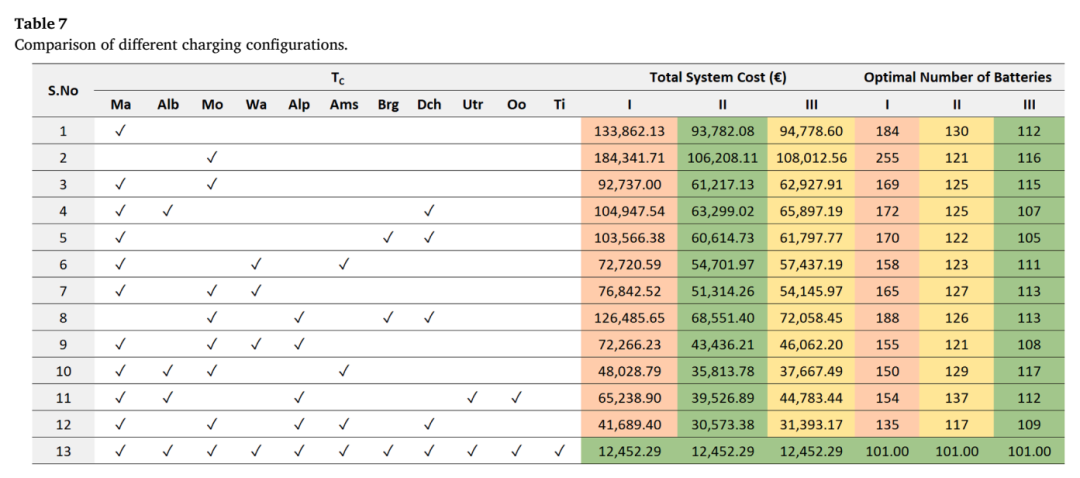Click the cost value 108,012.56
Image resolution: width=1080 pixels, height=478 pixels.
coord(811,158)
